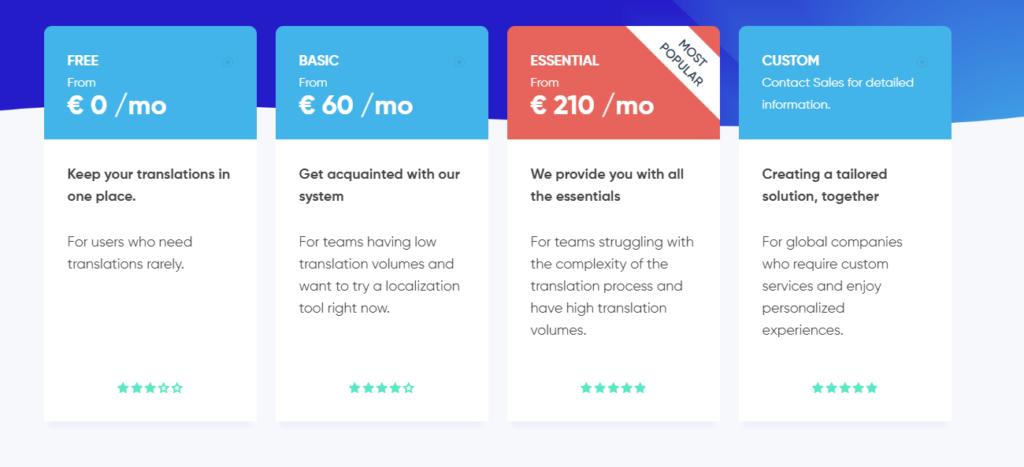Click the first star under the BASIC plan

click(355, 388)
